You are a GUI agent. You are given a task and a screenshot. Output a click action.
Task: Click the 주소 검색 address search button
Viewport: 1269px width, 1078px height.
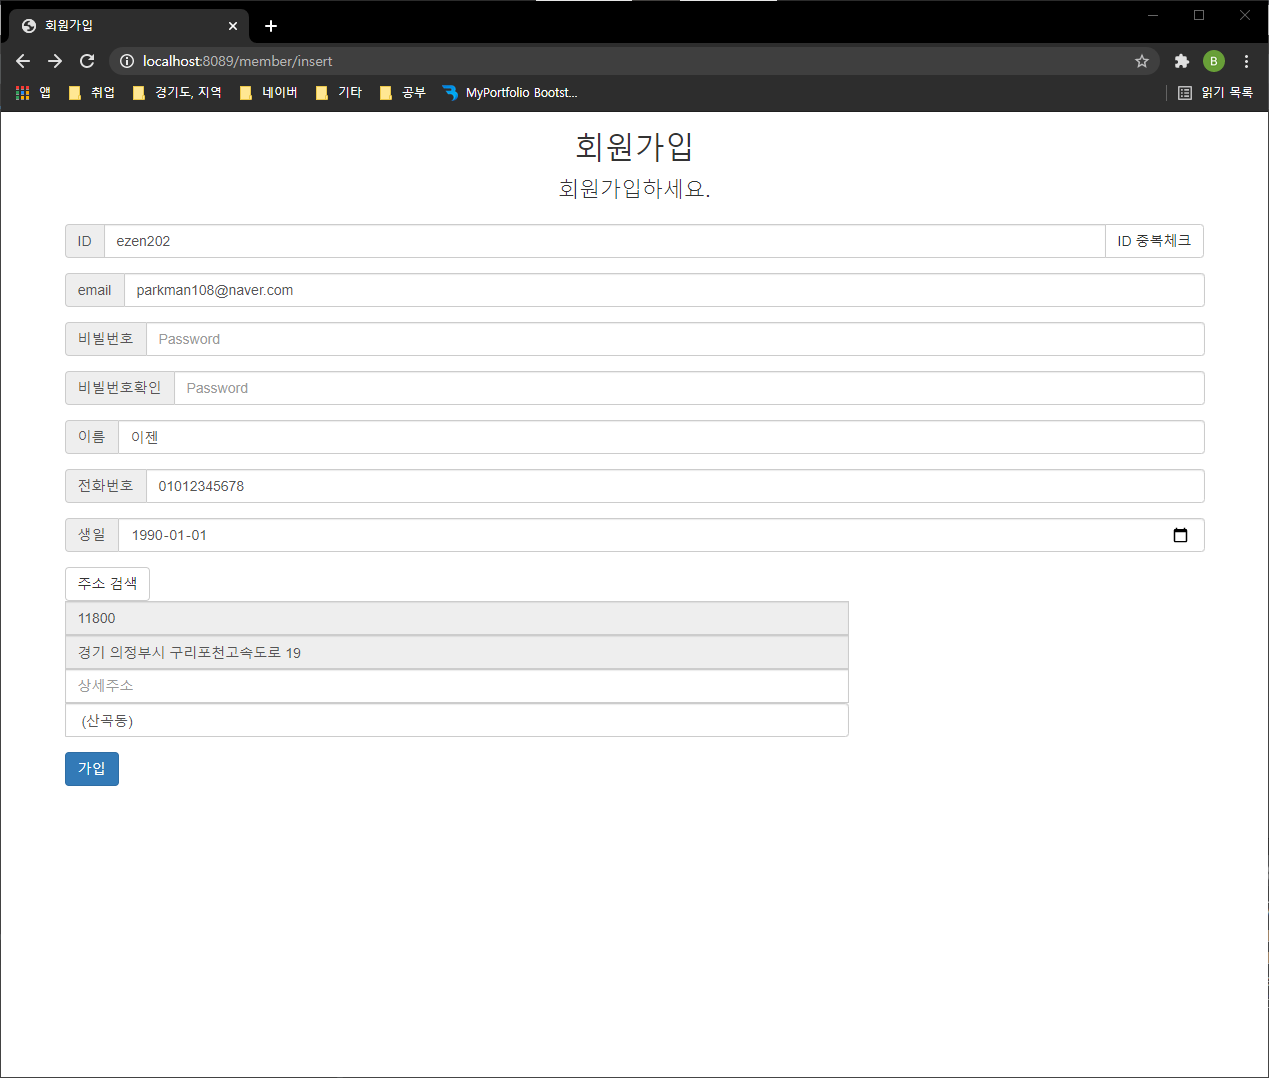(x=107, y=583)
